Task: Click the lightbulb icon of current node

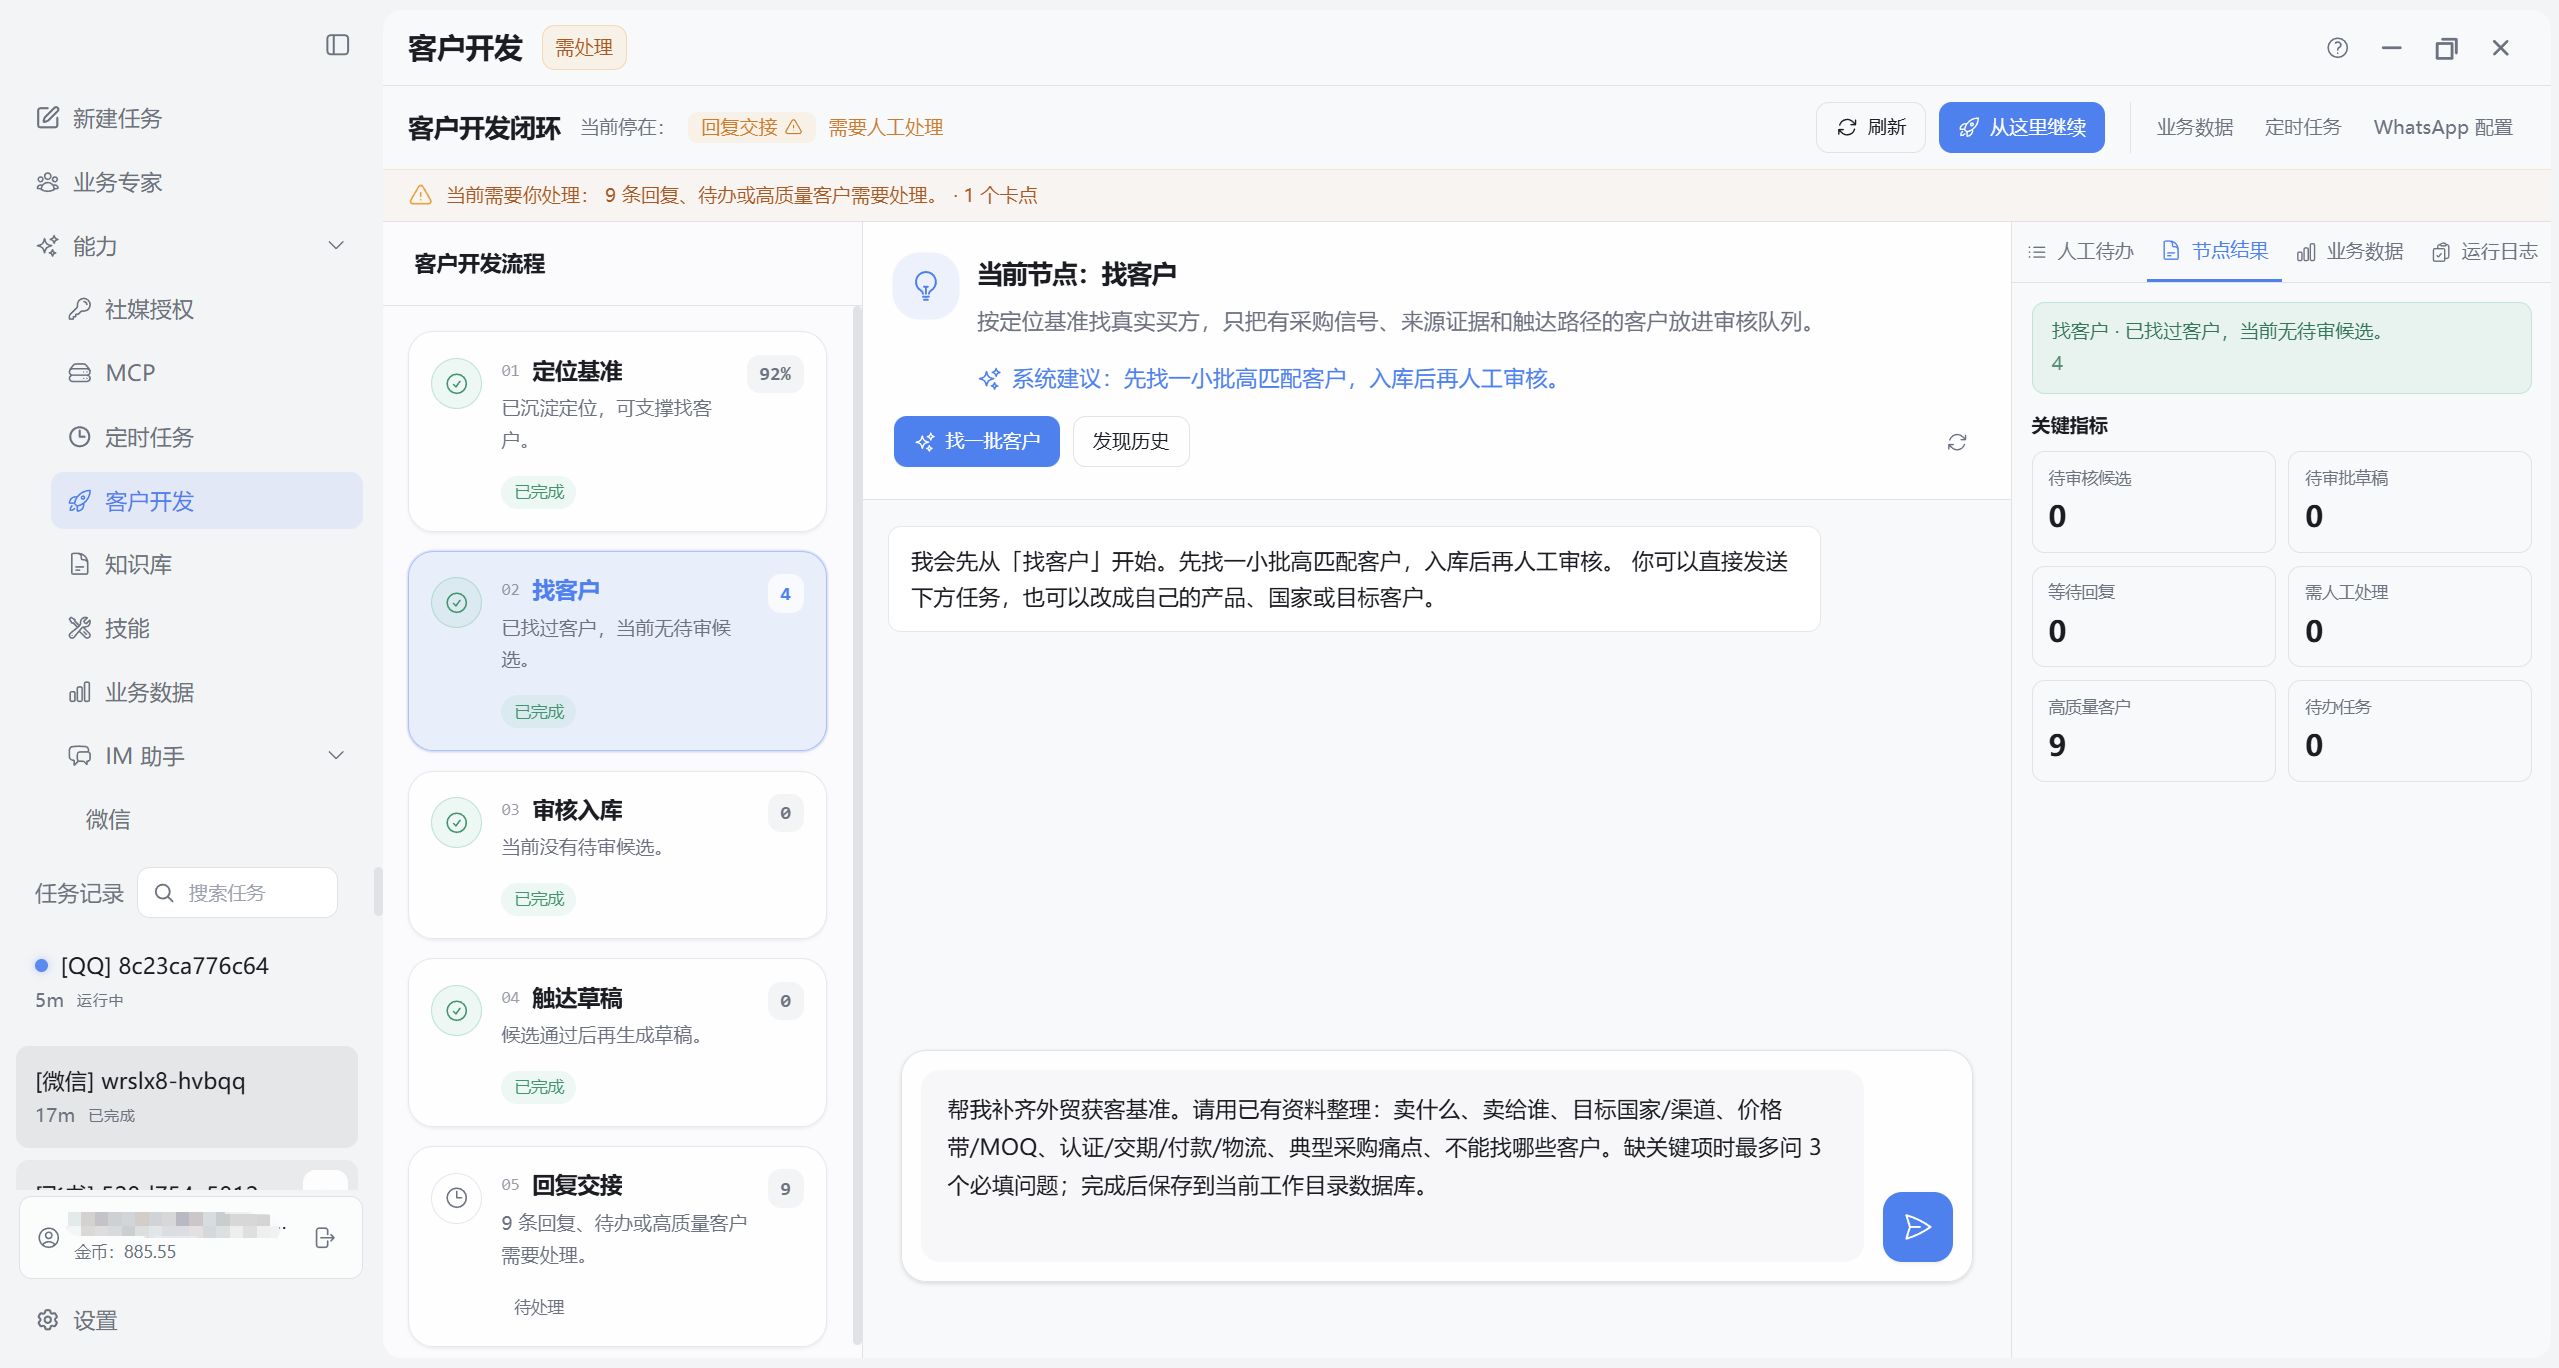Action: pyautogui.click(x=926, y=286)
